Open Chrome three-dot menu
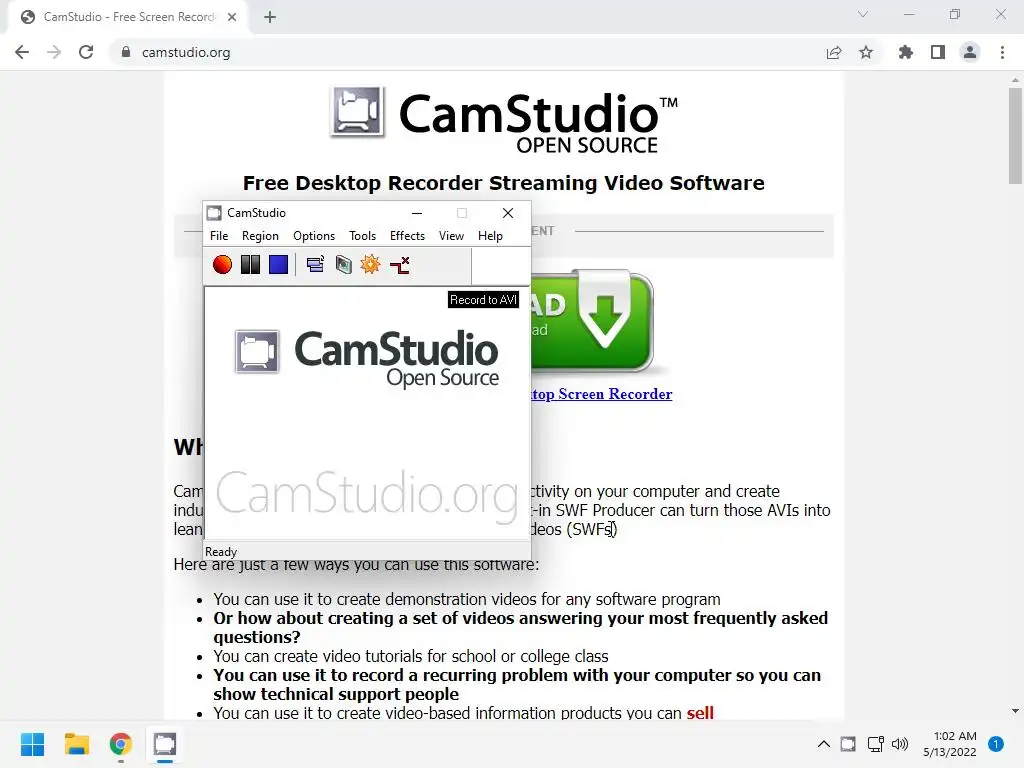 point(1002,52)
